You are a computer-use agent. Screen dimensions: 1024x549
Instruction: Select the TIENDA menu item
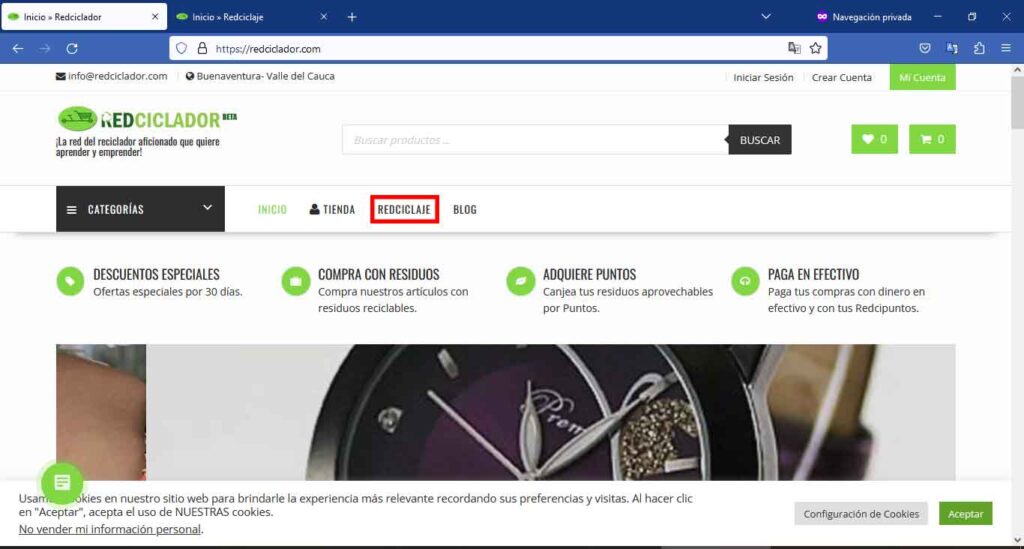pos(332,210)
